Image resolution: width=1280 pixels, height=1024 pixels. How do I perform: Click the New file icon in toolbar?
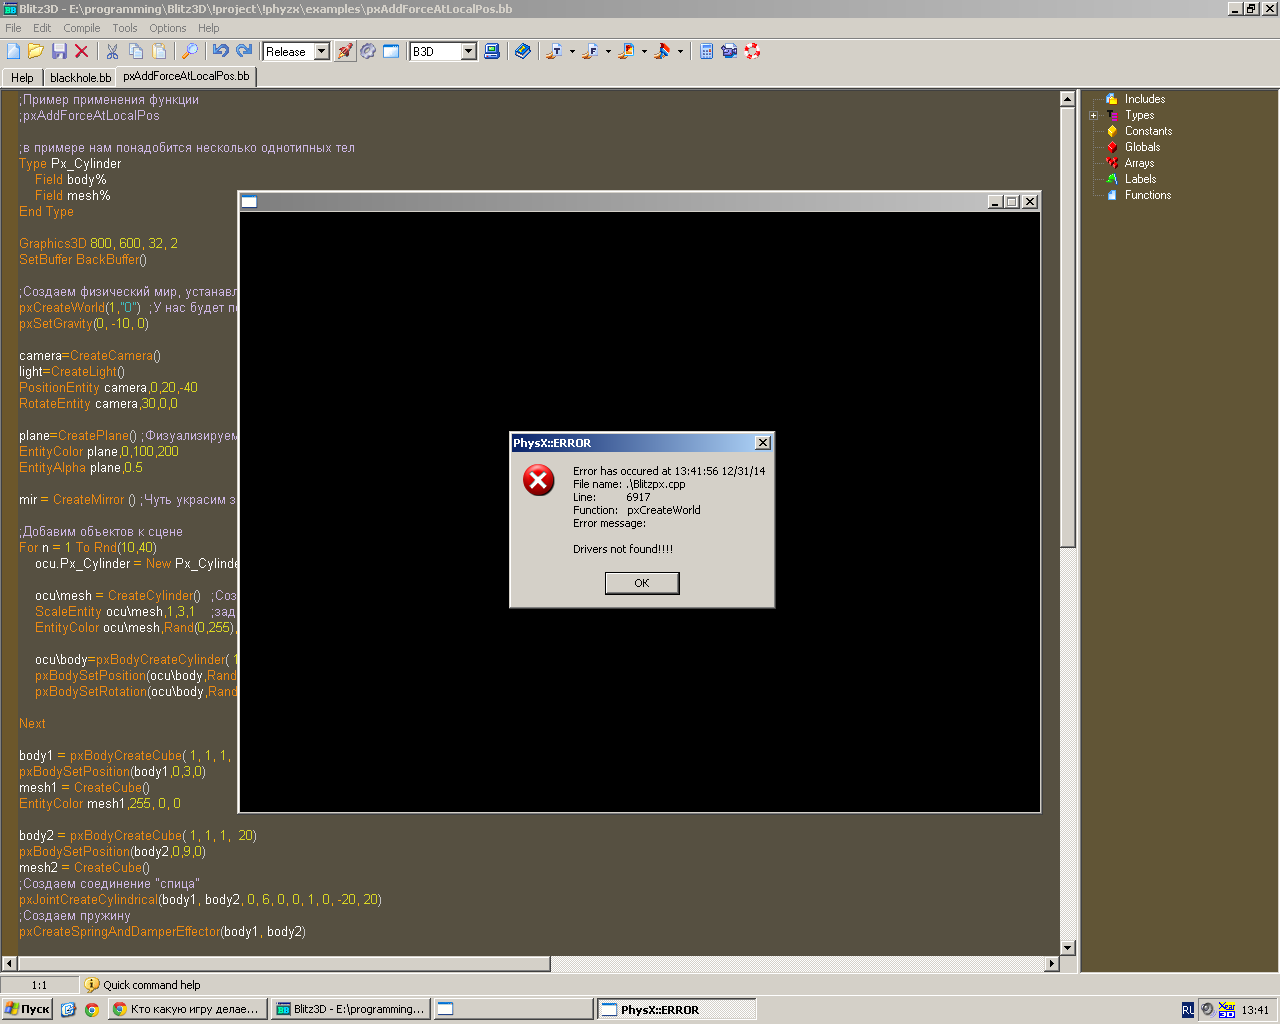(13, 51)
